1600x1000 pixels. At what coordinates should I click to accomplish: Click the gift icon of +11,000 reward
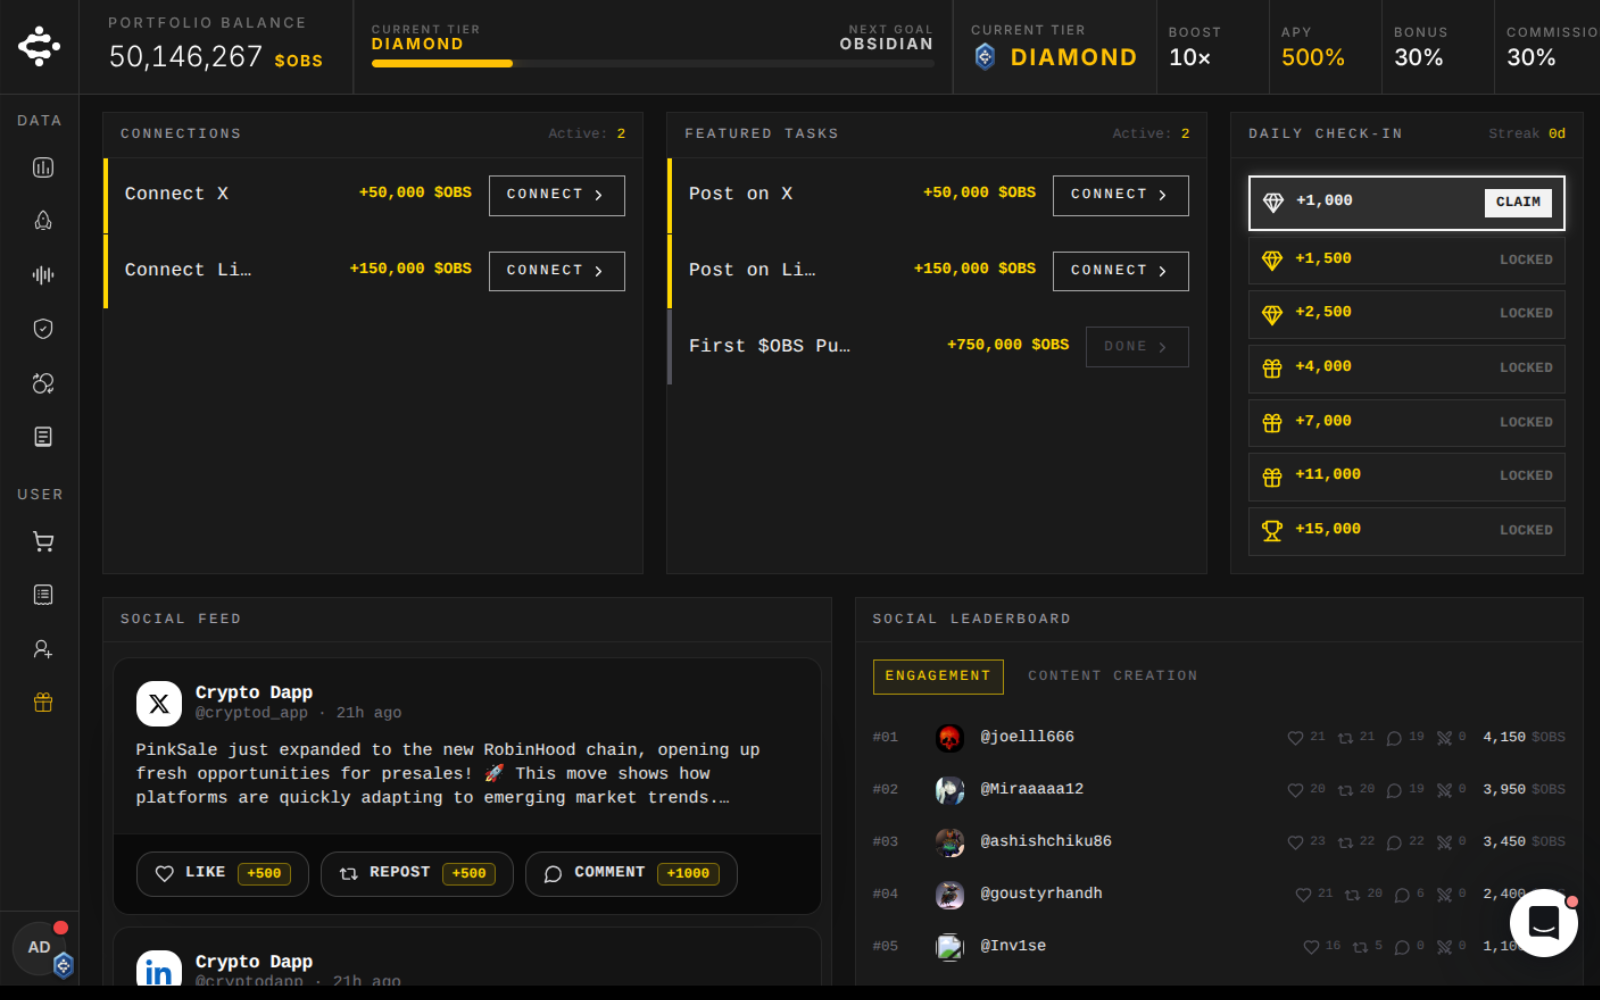point(1272,477)
